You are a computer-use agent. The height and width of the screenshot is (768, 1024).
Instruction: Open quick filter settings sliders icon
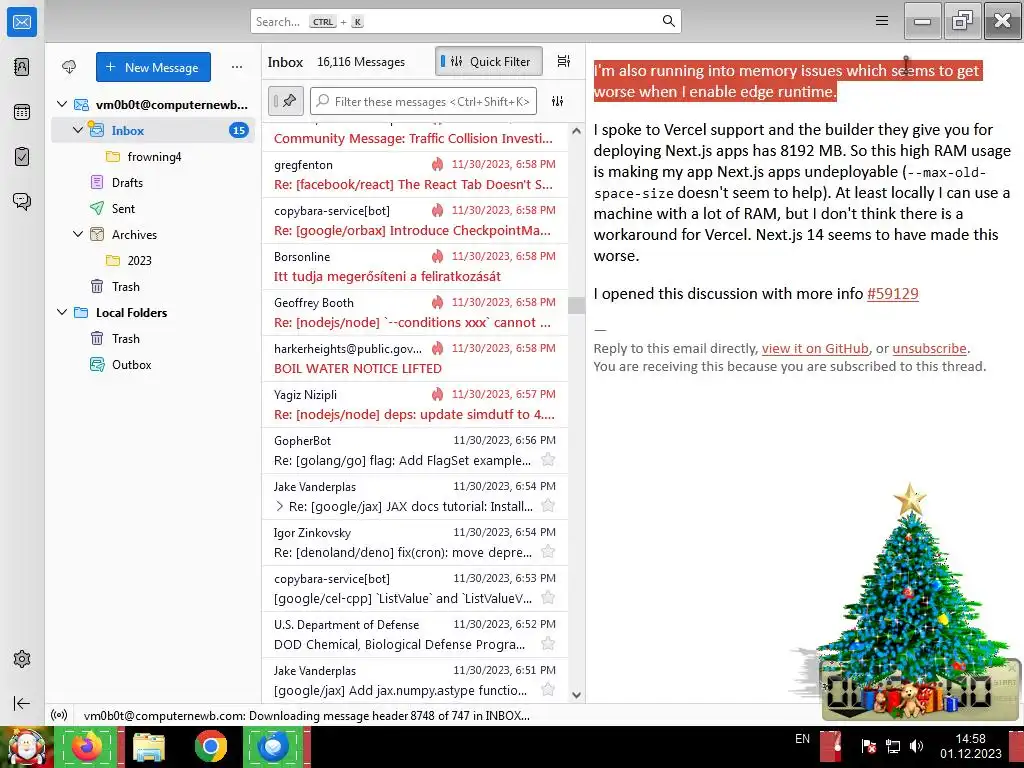pyautogui.click(x=557, y=101)
